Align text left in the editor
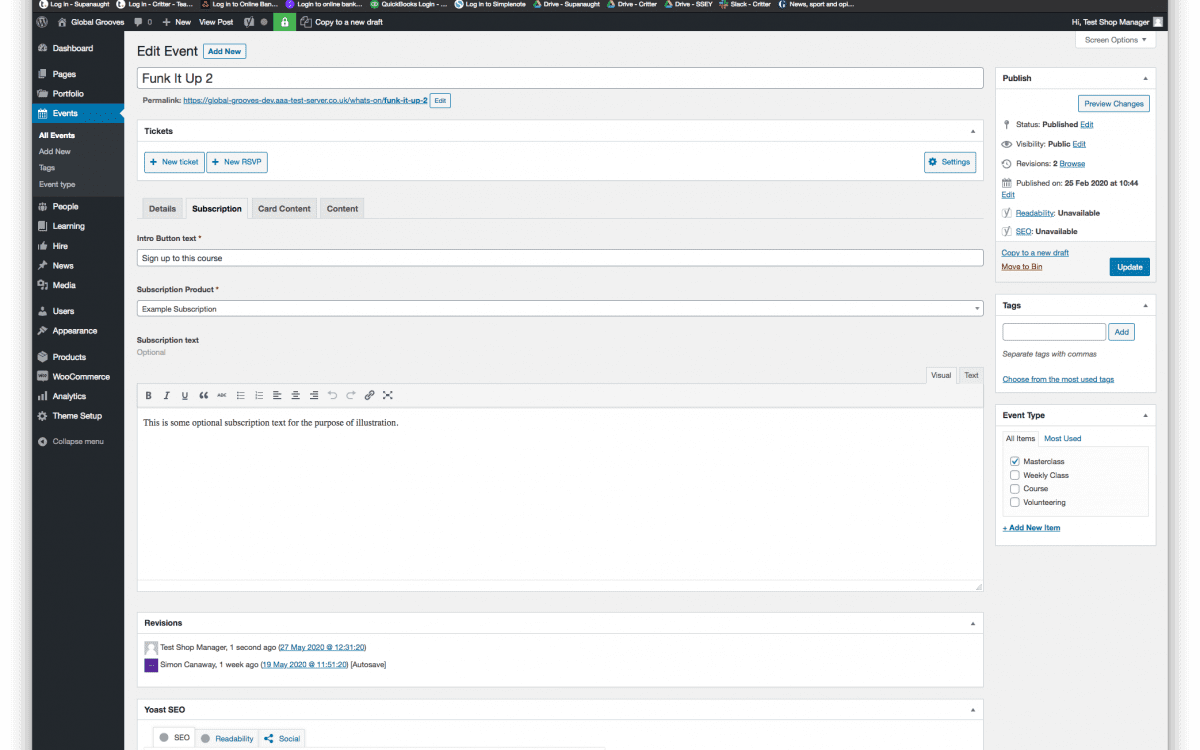This screenshot has height=750, width=1200. click(x=277, y=396)
